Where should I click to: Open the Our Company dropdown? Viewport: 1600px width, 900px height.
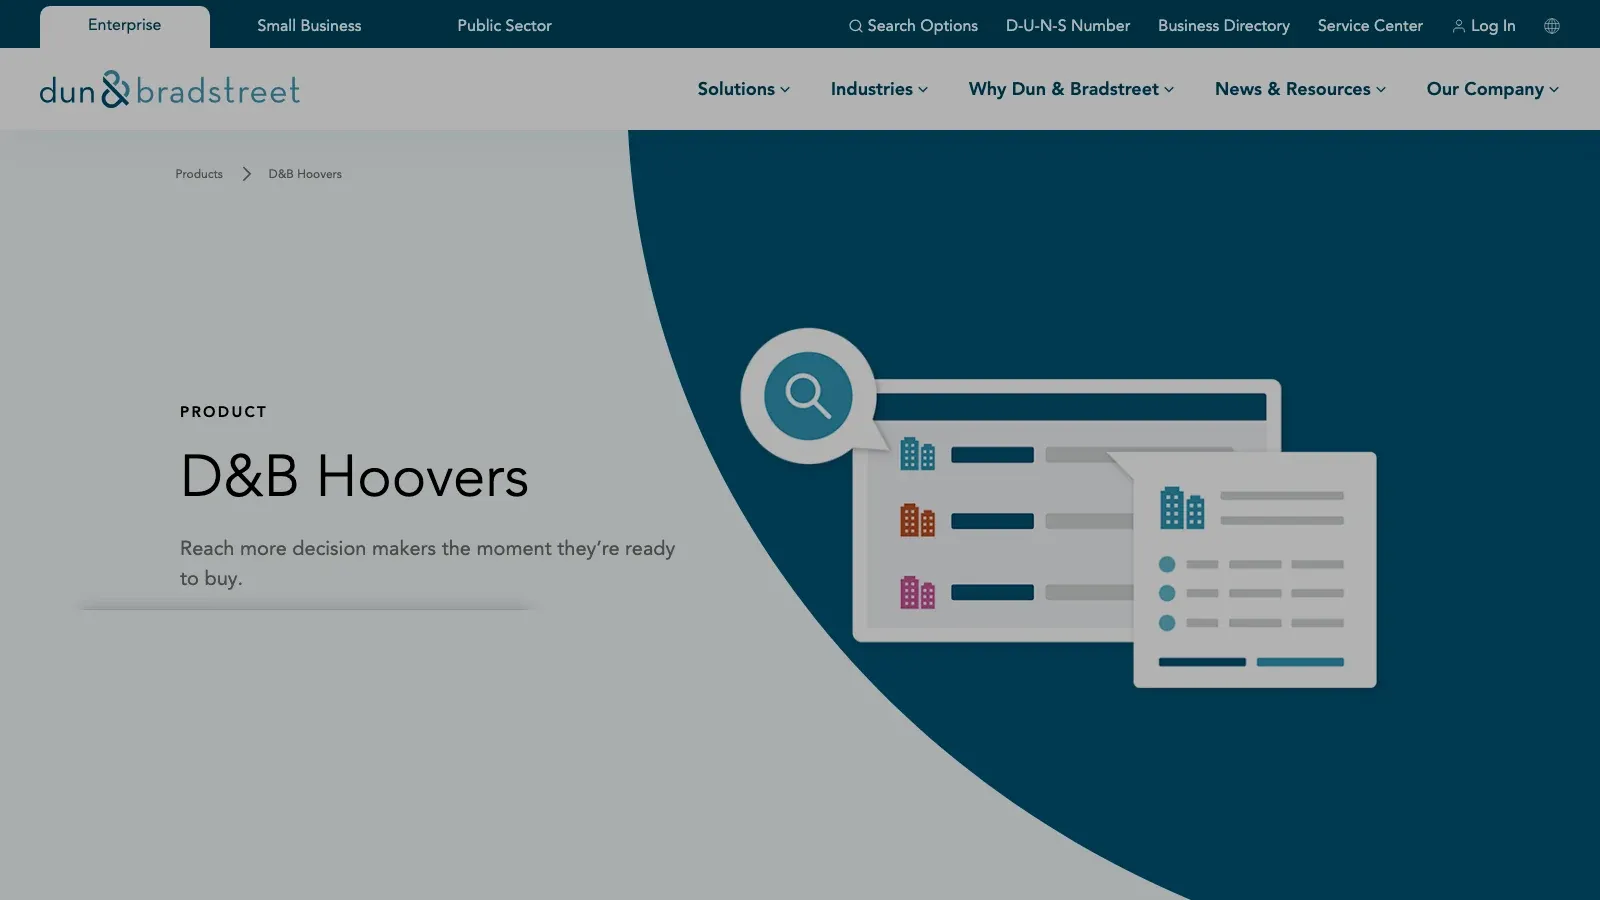1492,89
